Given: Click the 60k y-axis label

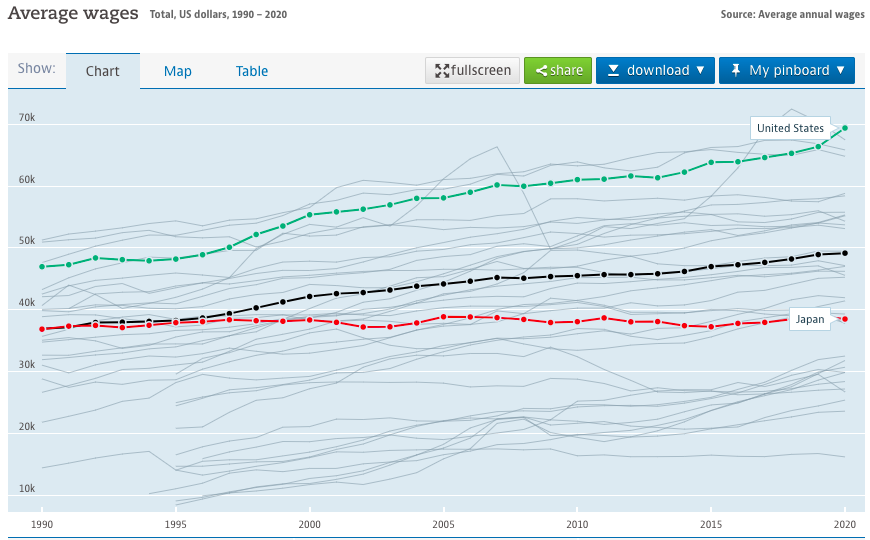Looking at the screenshot, I should tap(27, 179).
